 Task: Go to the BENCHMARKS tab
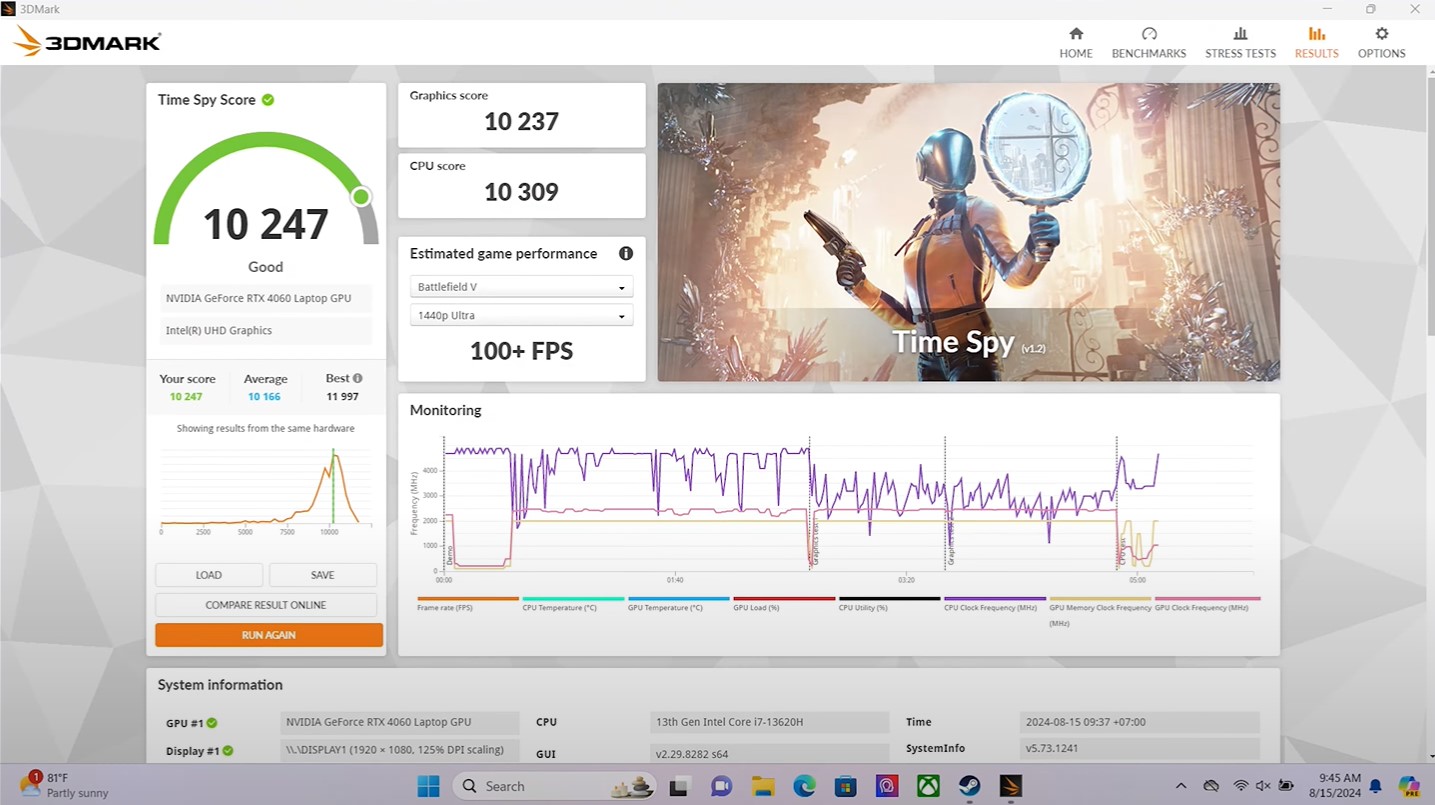(x=1149, y=43)
